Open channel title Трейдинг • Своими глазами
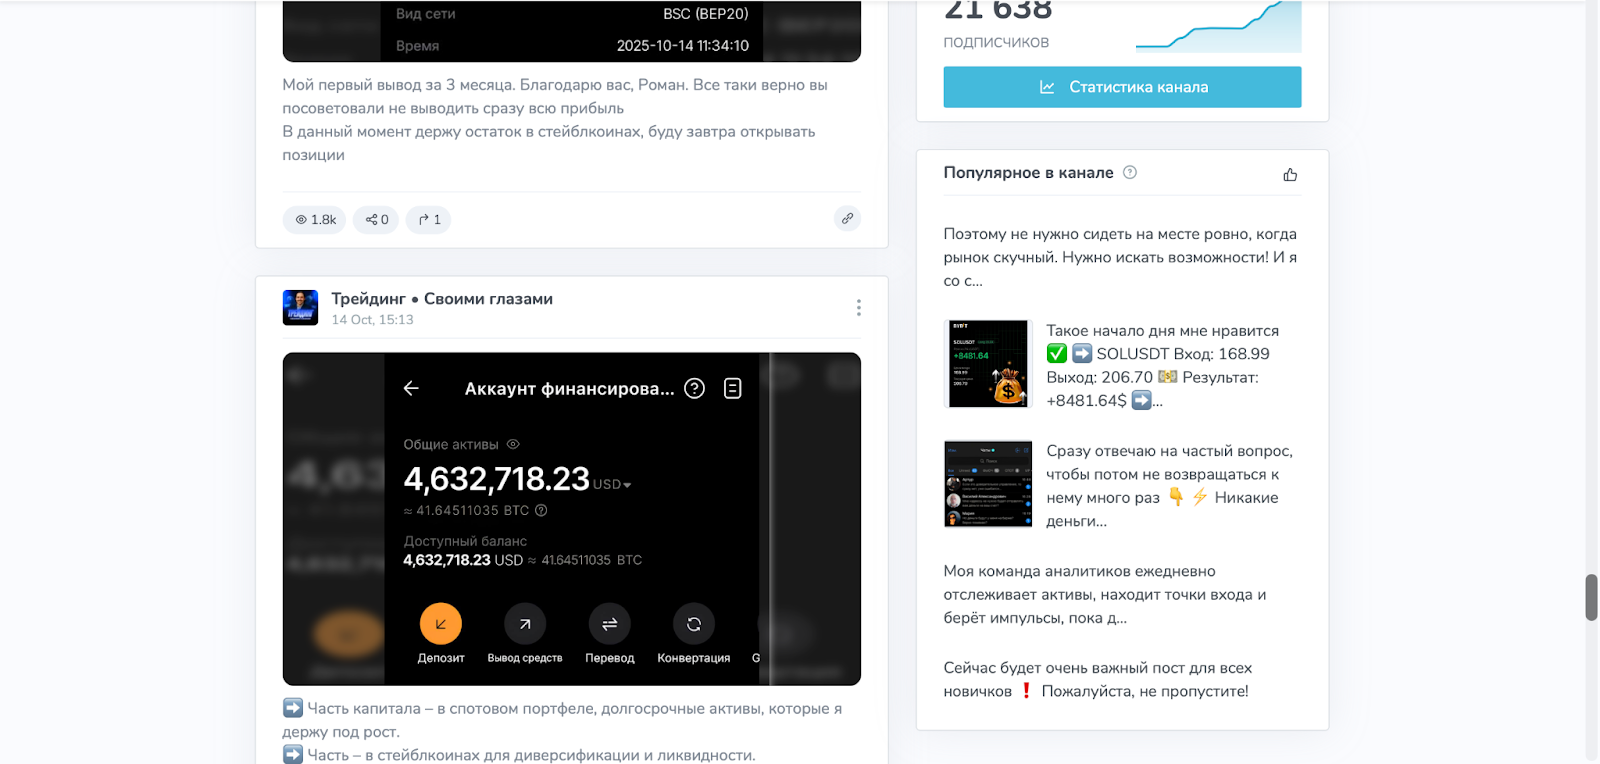Viewport: 1600px width, 764px height. tap(442, 298)
